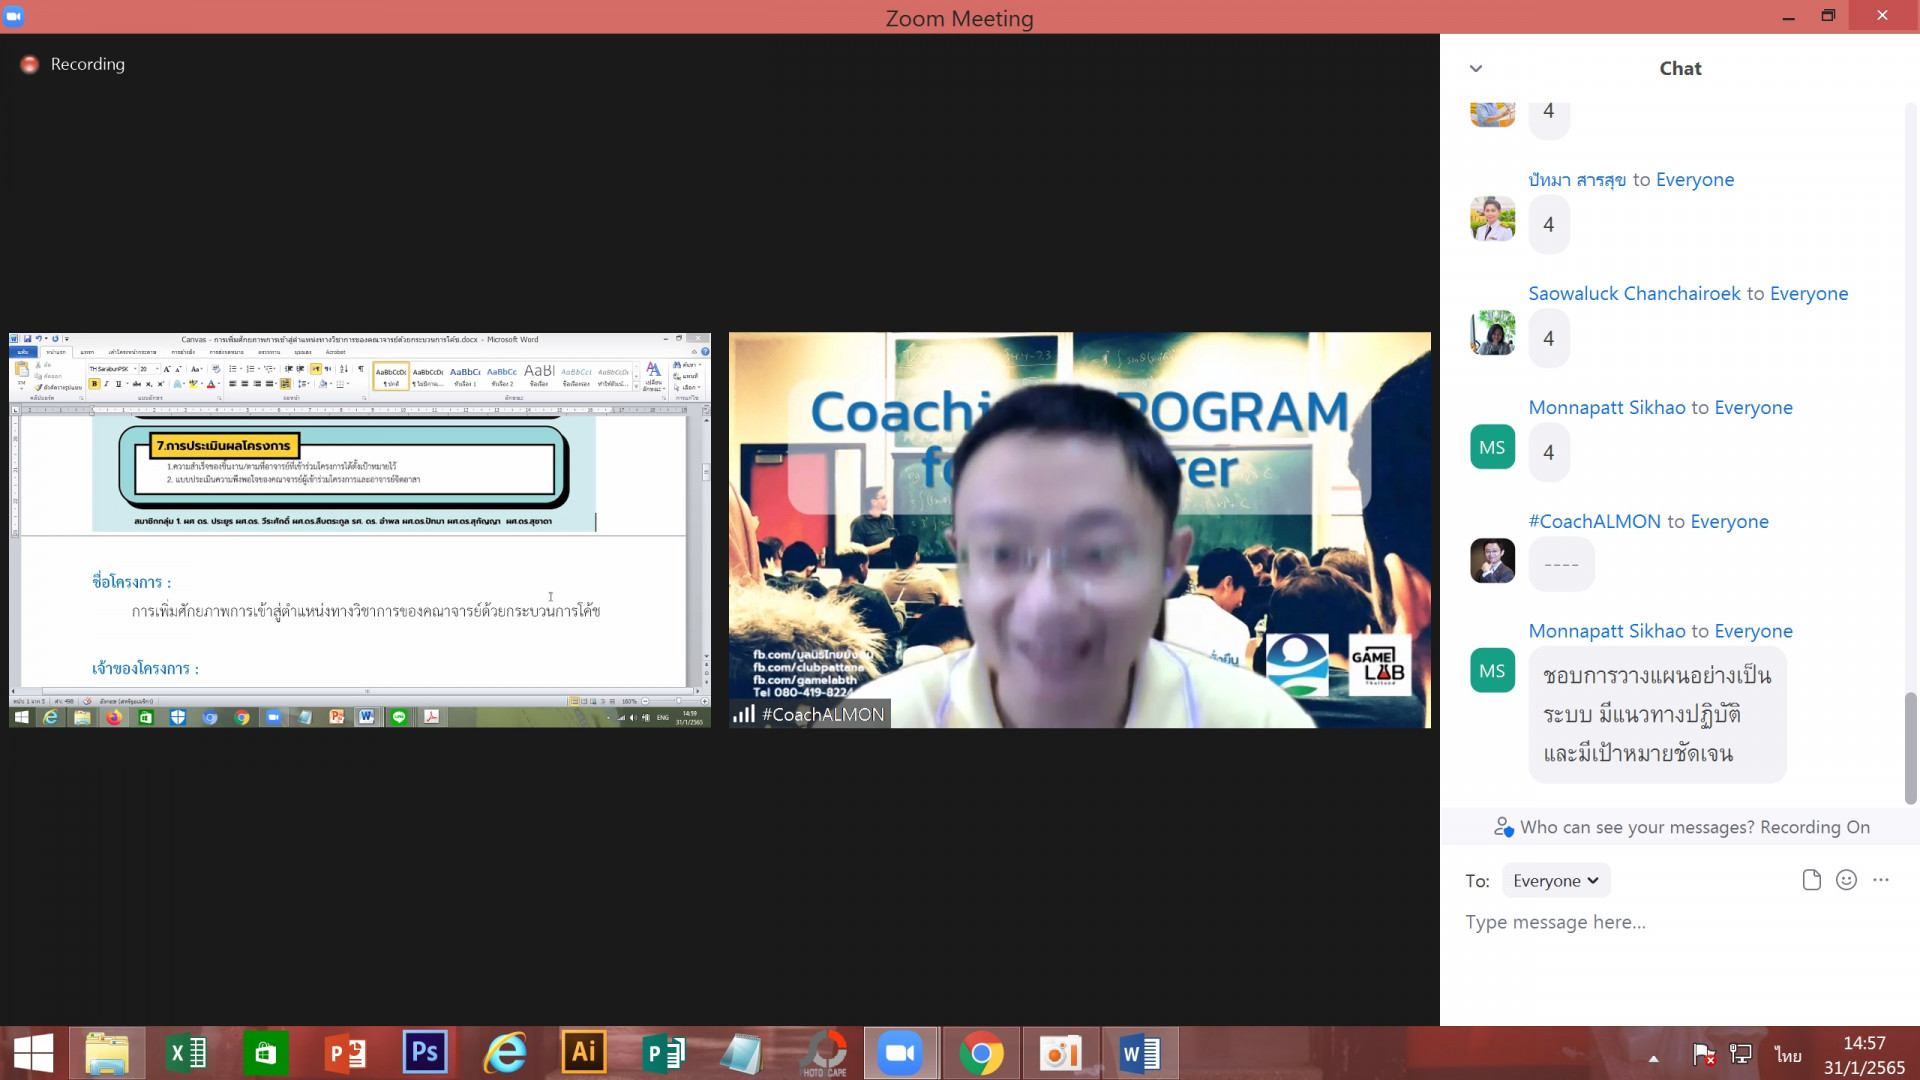The width and height of the screenshot is (1920, 1080).
Task: Click 'Who can see your messages? Recording On'
Action: pos(1695,827)
